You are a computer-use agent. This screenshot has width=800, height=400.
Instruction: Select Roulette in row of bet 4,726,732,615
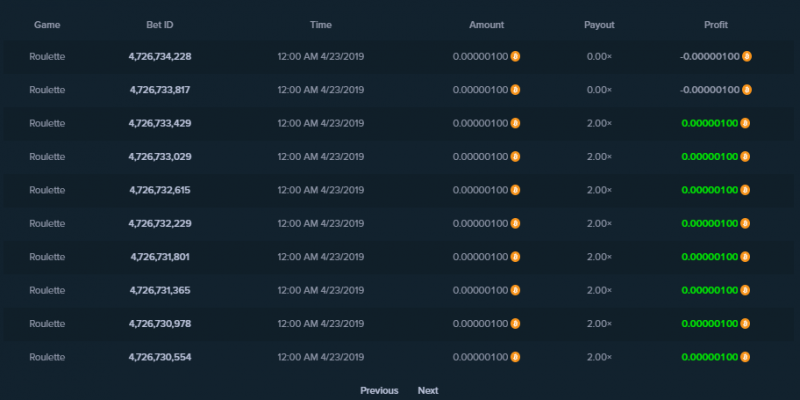pos(47,190)
